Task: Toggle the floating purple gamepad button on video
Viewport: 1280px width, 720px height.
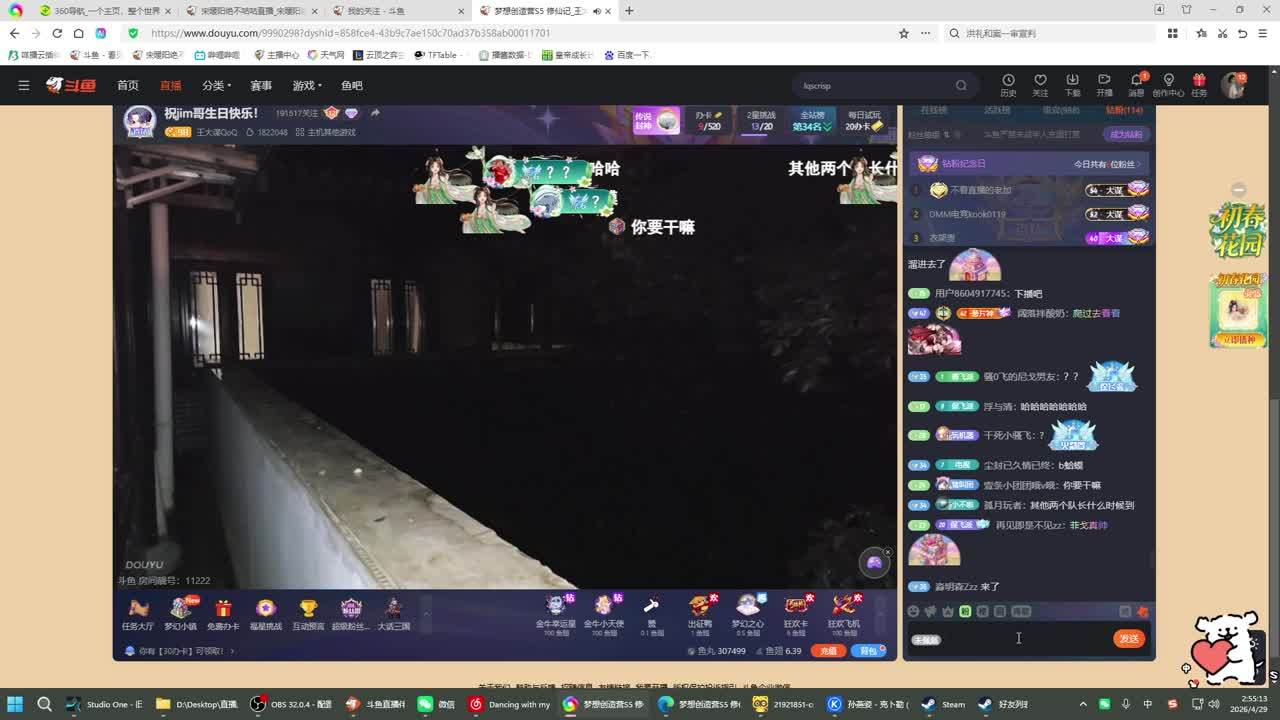Action: coord(874,562)
